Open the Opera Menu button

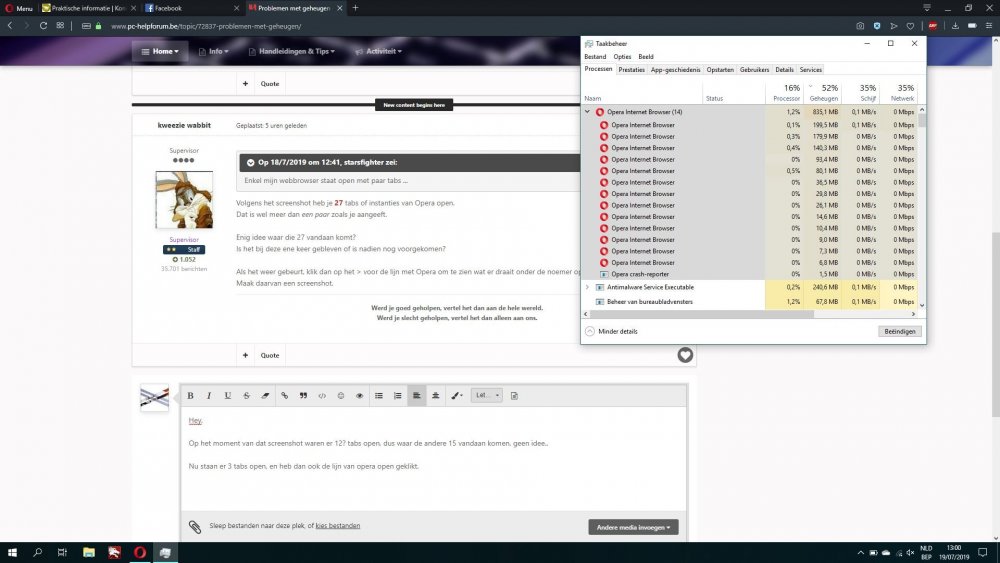(18, 8)
